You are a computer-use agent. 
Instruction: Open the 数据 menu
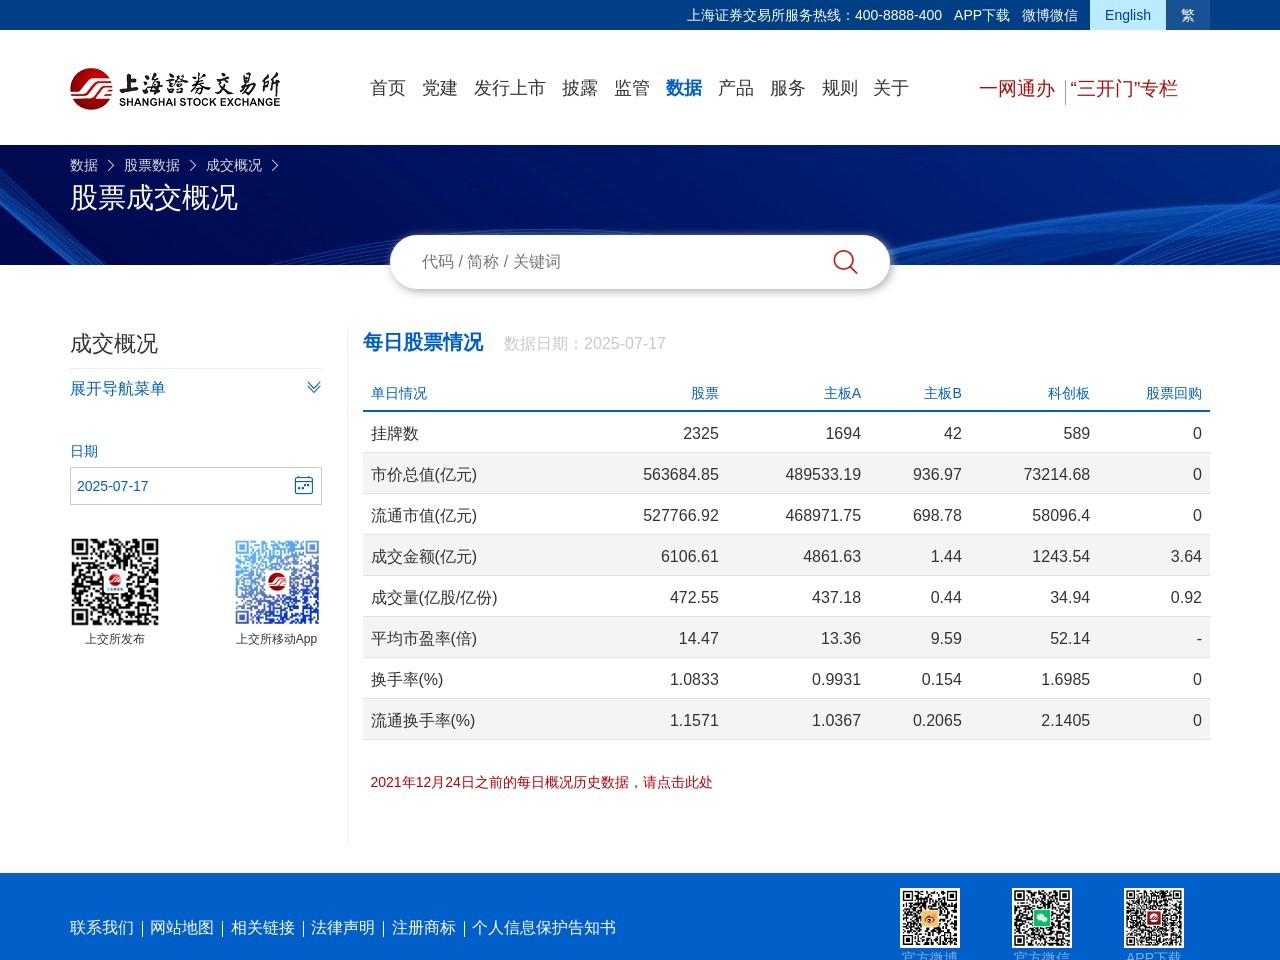click(684, 88)
